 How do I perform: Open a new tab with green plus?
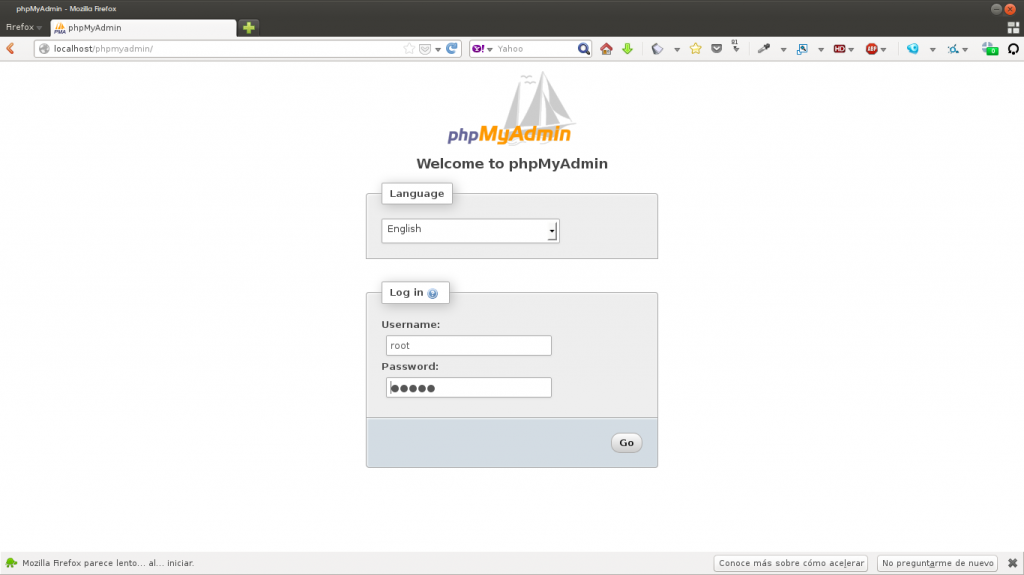click(x=249, y=27)
